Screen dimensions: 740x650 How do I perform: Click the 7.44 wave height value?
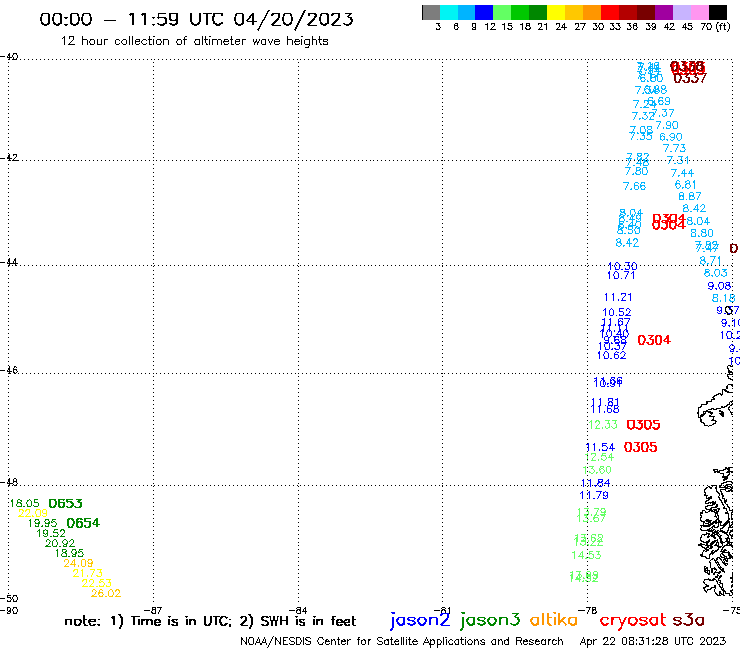[x=682, y=173]
